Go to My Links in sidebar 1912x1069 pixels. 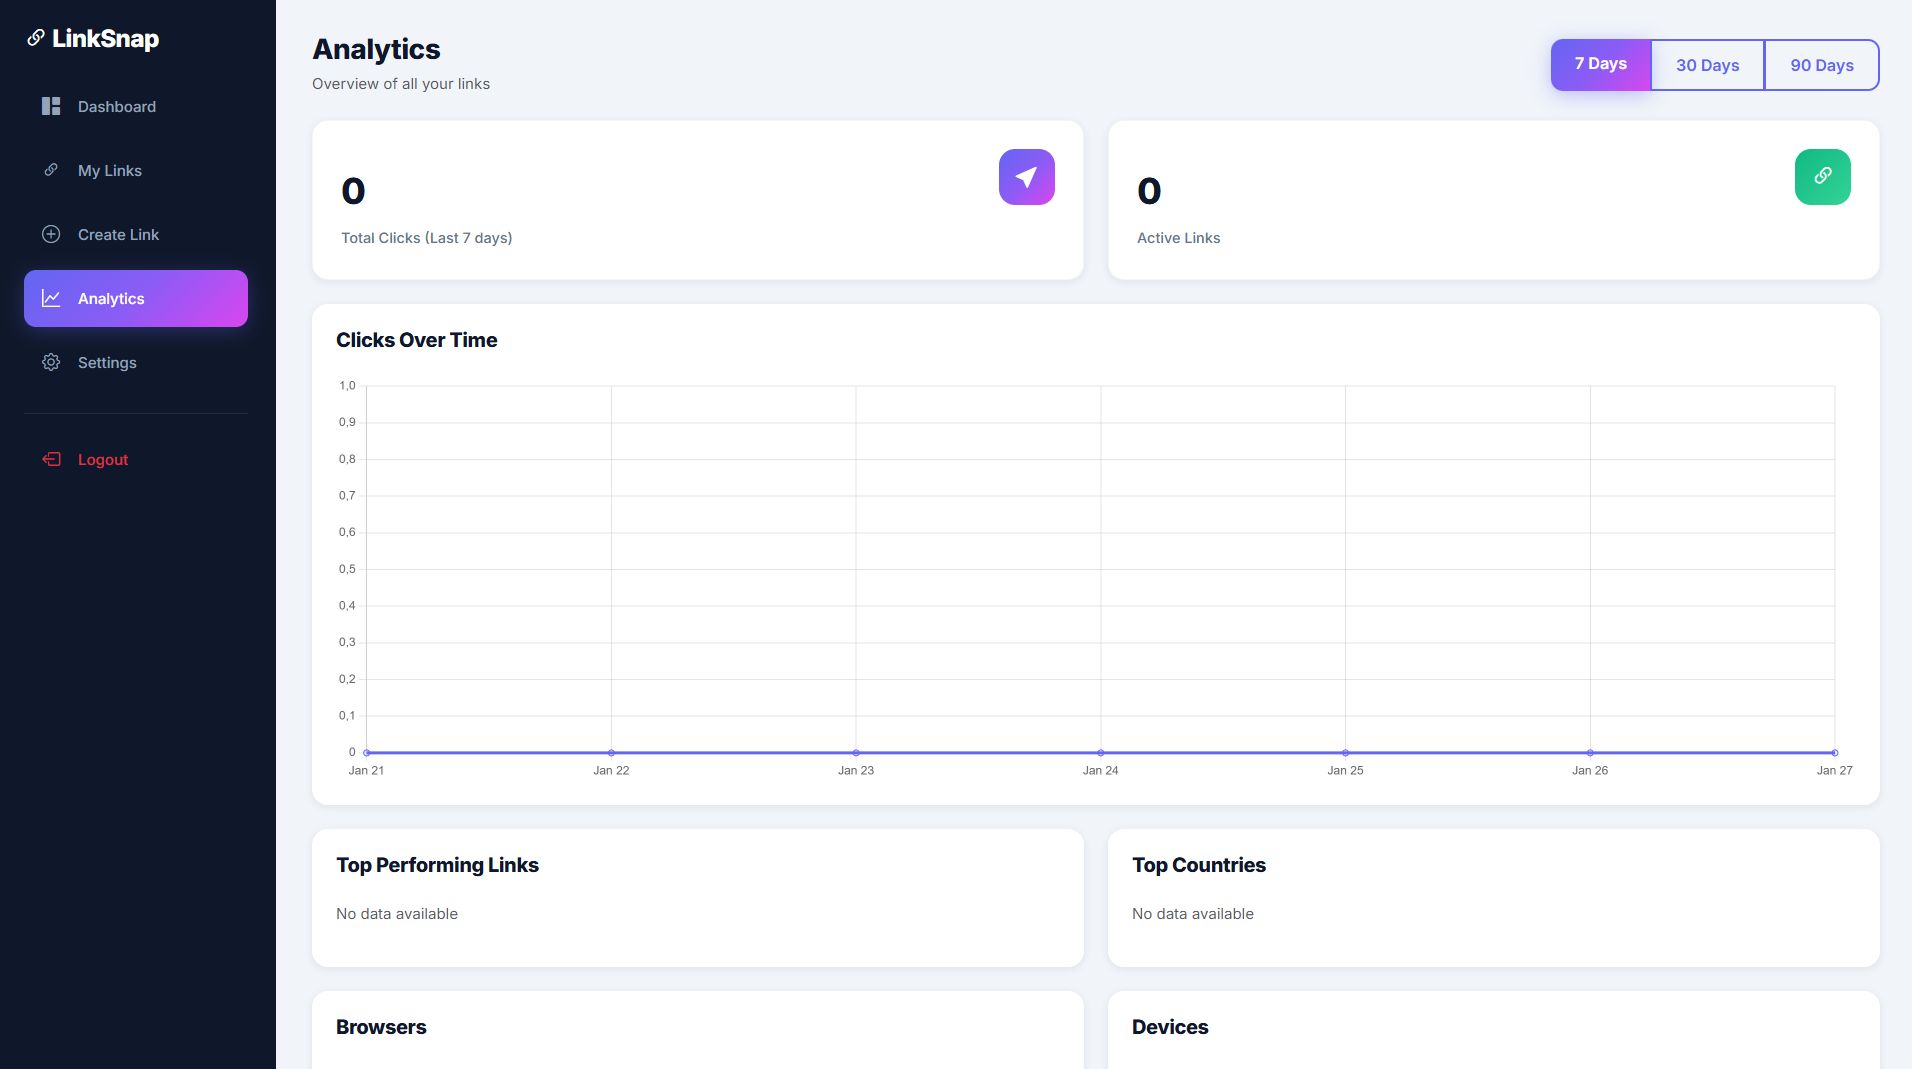(x=110, y=171)
